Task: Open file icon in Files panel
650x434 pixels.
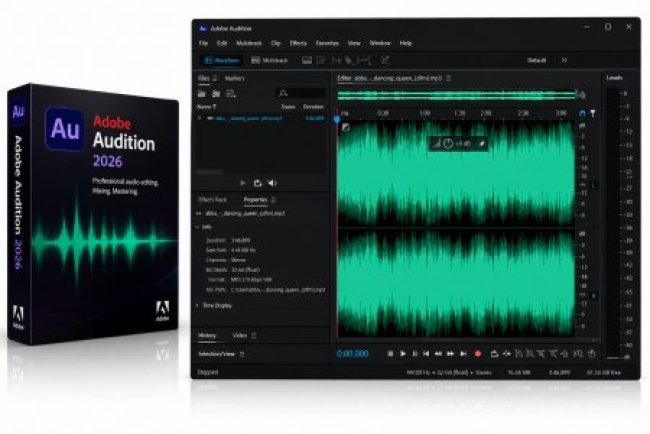Action: click(202, 94)
